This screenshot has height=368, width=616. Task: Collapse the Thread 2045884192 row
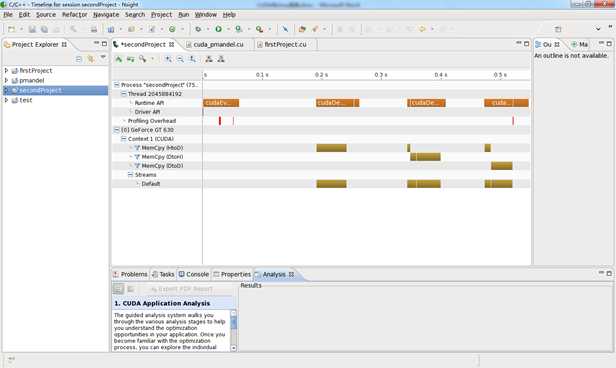[x=123, y=94]
